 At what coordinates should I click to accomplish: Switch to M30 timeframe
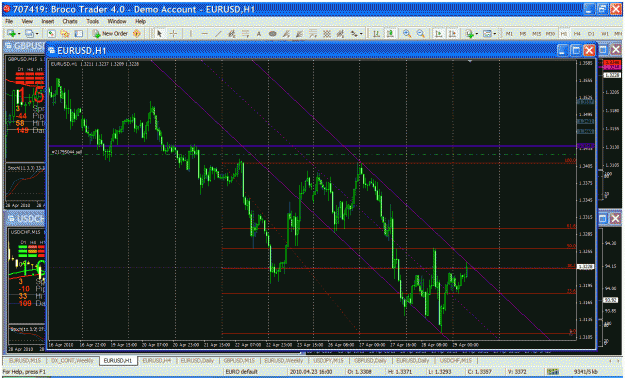coord(550,34)
